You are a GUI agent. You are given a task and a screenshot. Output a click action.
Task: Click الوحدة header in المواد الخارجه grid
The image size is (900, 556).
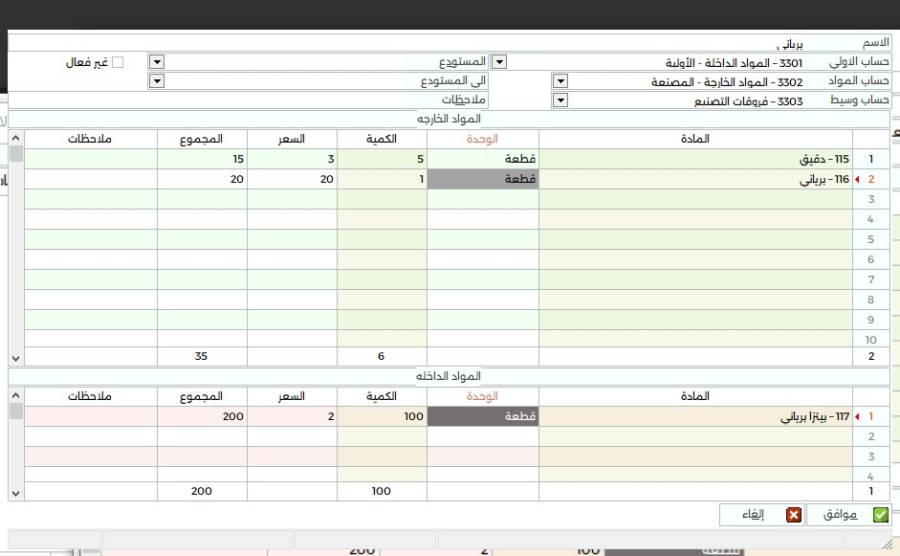pos(483,139)
